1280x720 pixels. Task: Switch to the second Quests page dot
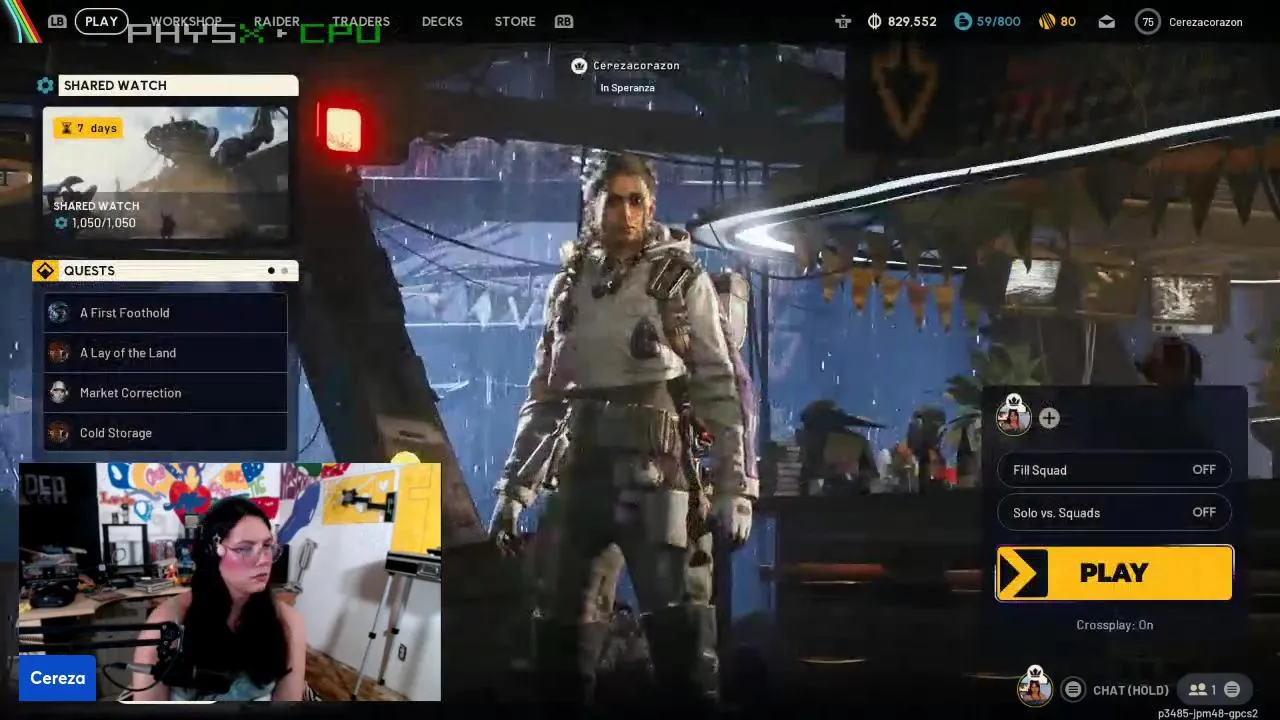pyautogui.click(x=285, y=271)
